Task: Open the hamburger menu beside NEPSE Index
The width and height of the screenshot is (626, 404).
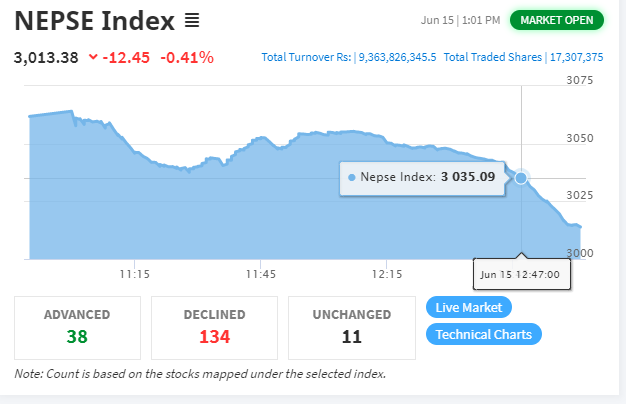Action: (x=192, y=20)
